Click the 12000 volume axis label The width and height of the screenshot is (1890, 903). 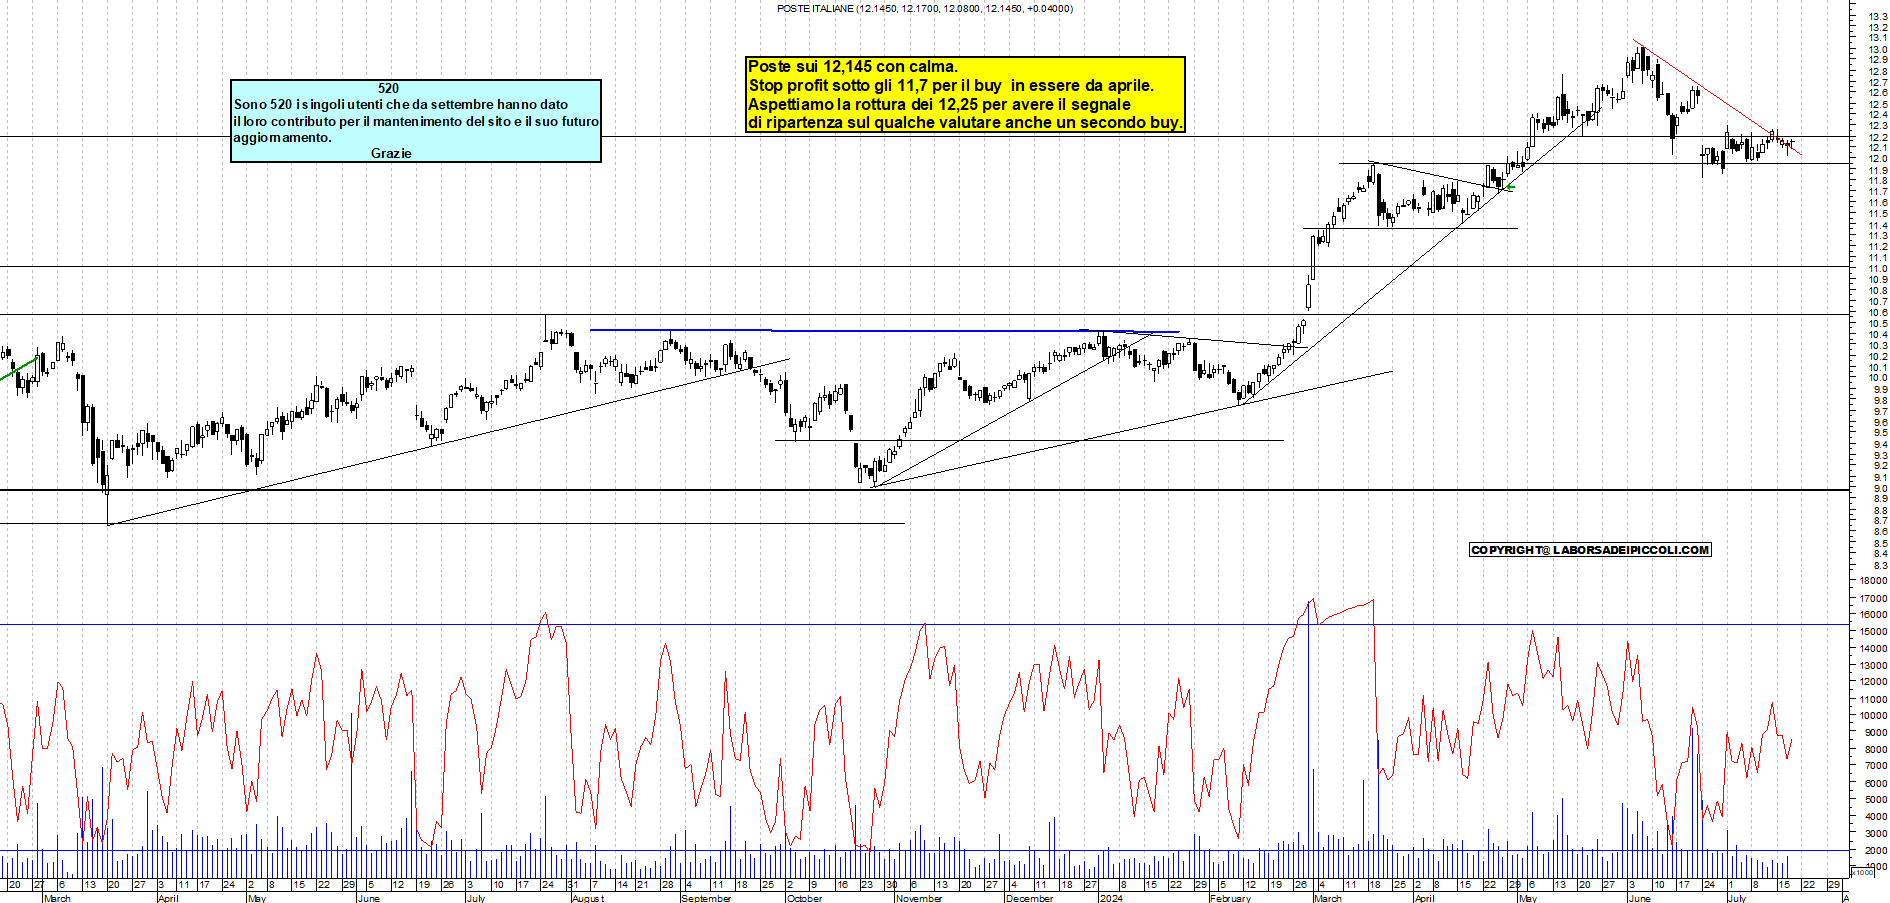(x=1873, y=682)
